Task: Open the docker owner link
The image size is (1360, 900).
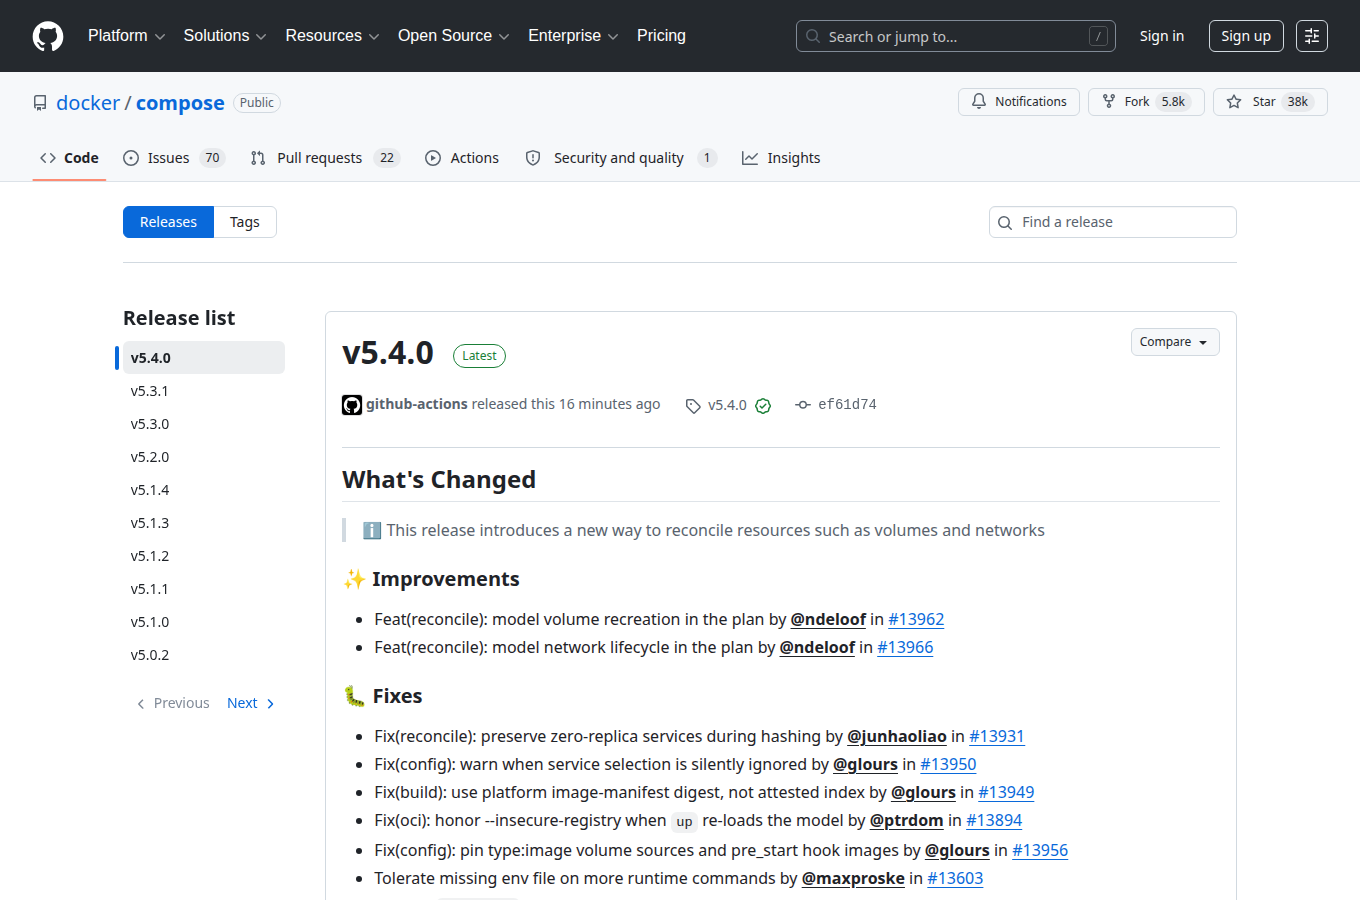Action: coord(88,103)
